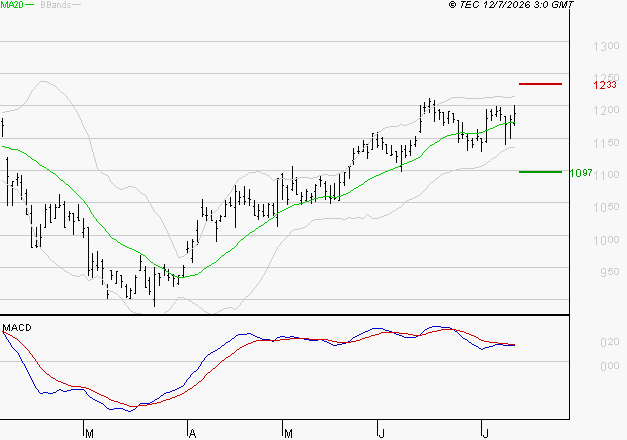The height and width of the screenshot is (440, 627).
Task: Click the A month marker on timeline
Action: tap(192, 434)
